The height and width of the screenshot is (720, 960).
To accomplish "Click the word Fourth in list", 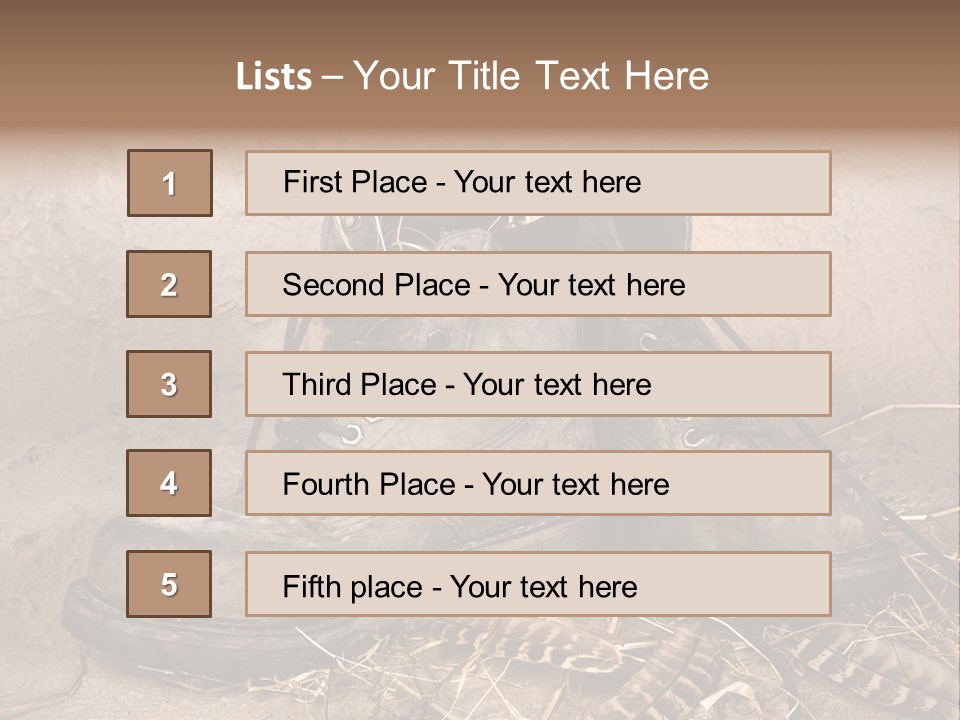I will pos(326,484).
